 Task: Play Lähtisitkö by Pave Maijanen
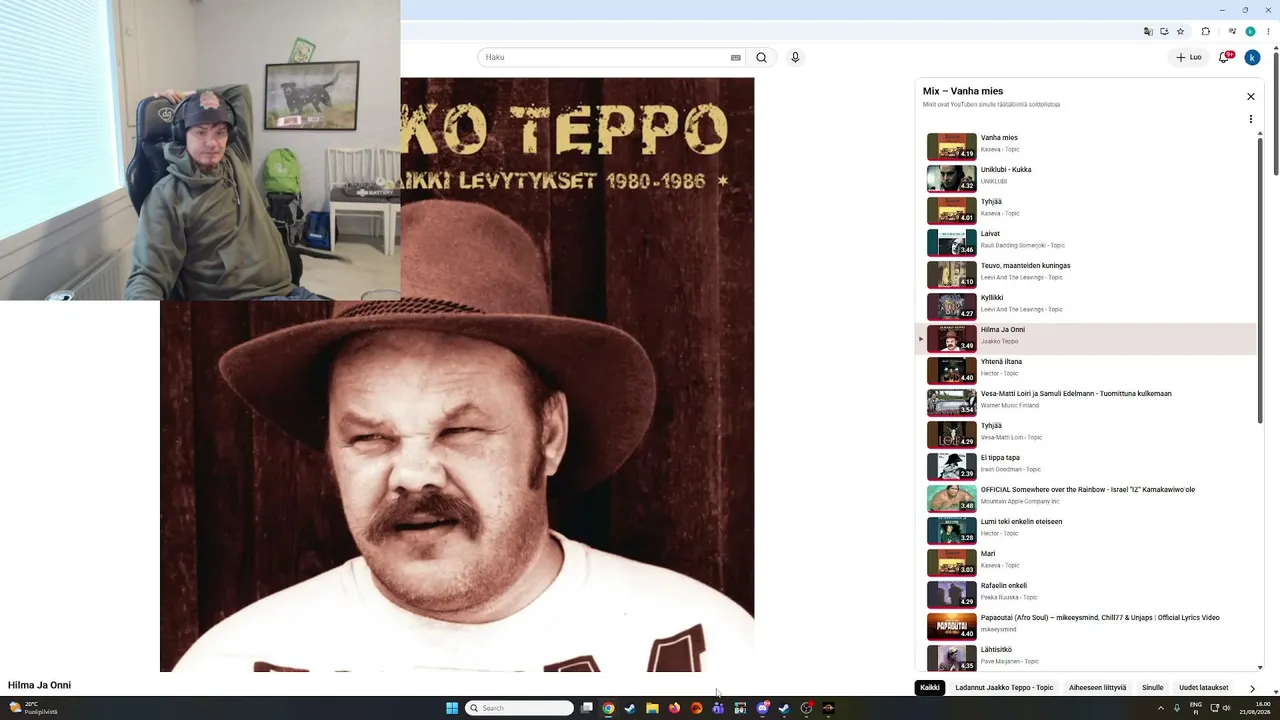click(x=1085, y=658)
